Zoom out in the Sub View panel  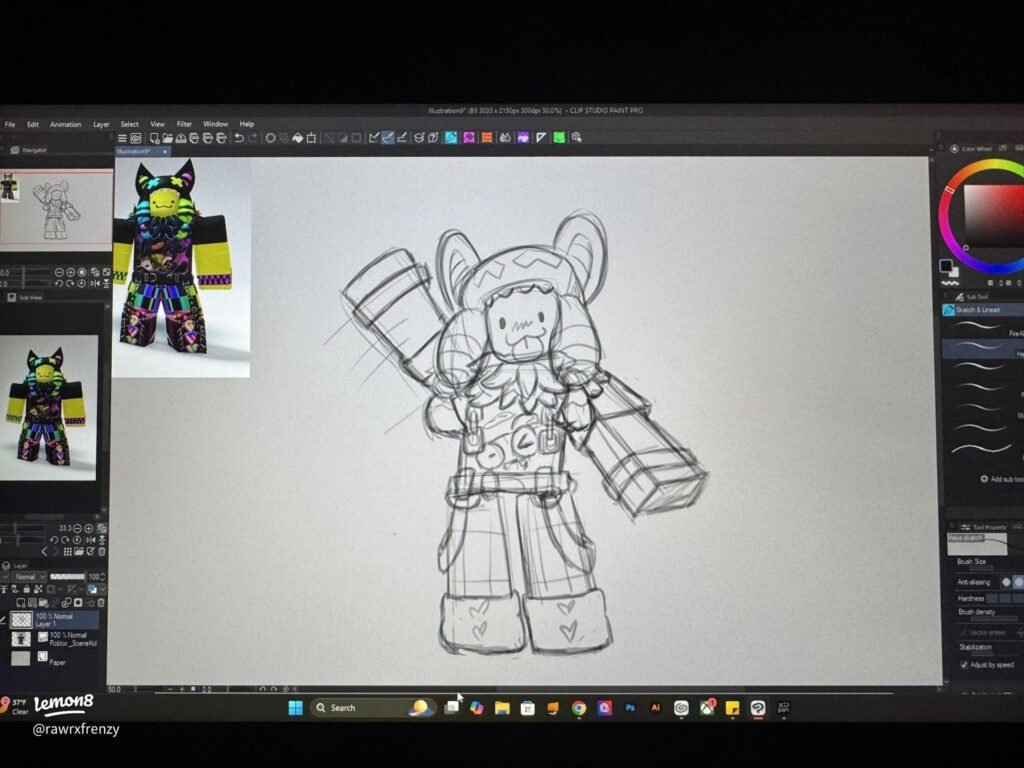pos(77,528)
